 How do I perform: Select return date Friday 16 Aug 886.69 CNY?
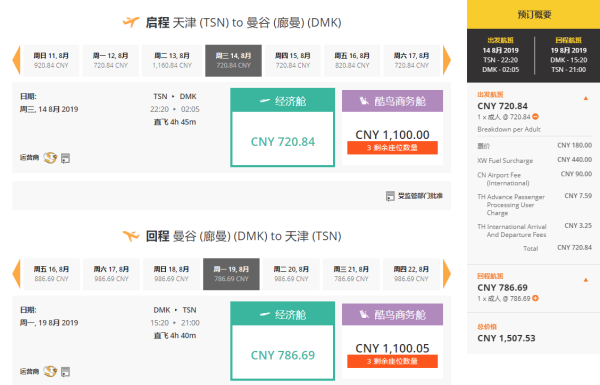pyautogui.click(x=51, y=274)
